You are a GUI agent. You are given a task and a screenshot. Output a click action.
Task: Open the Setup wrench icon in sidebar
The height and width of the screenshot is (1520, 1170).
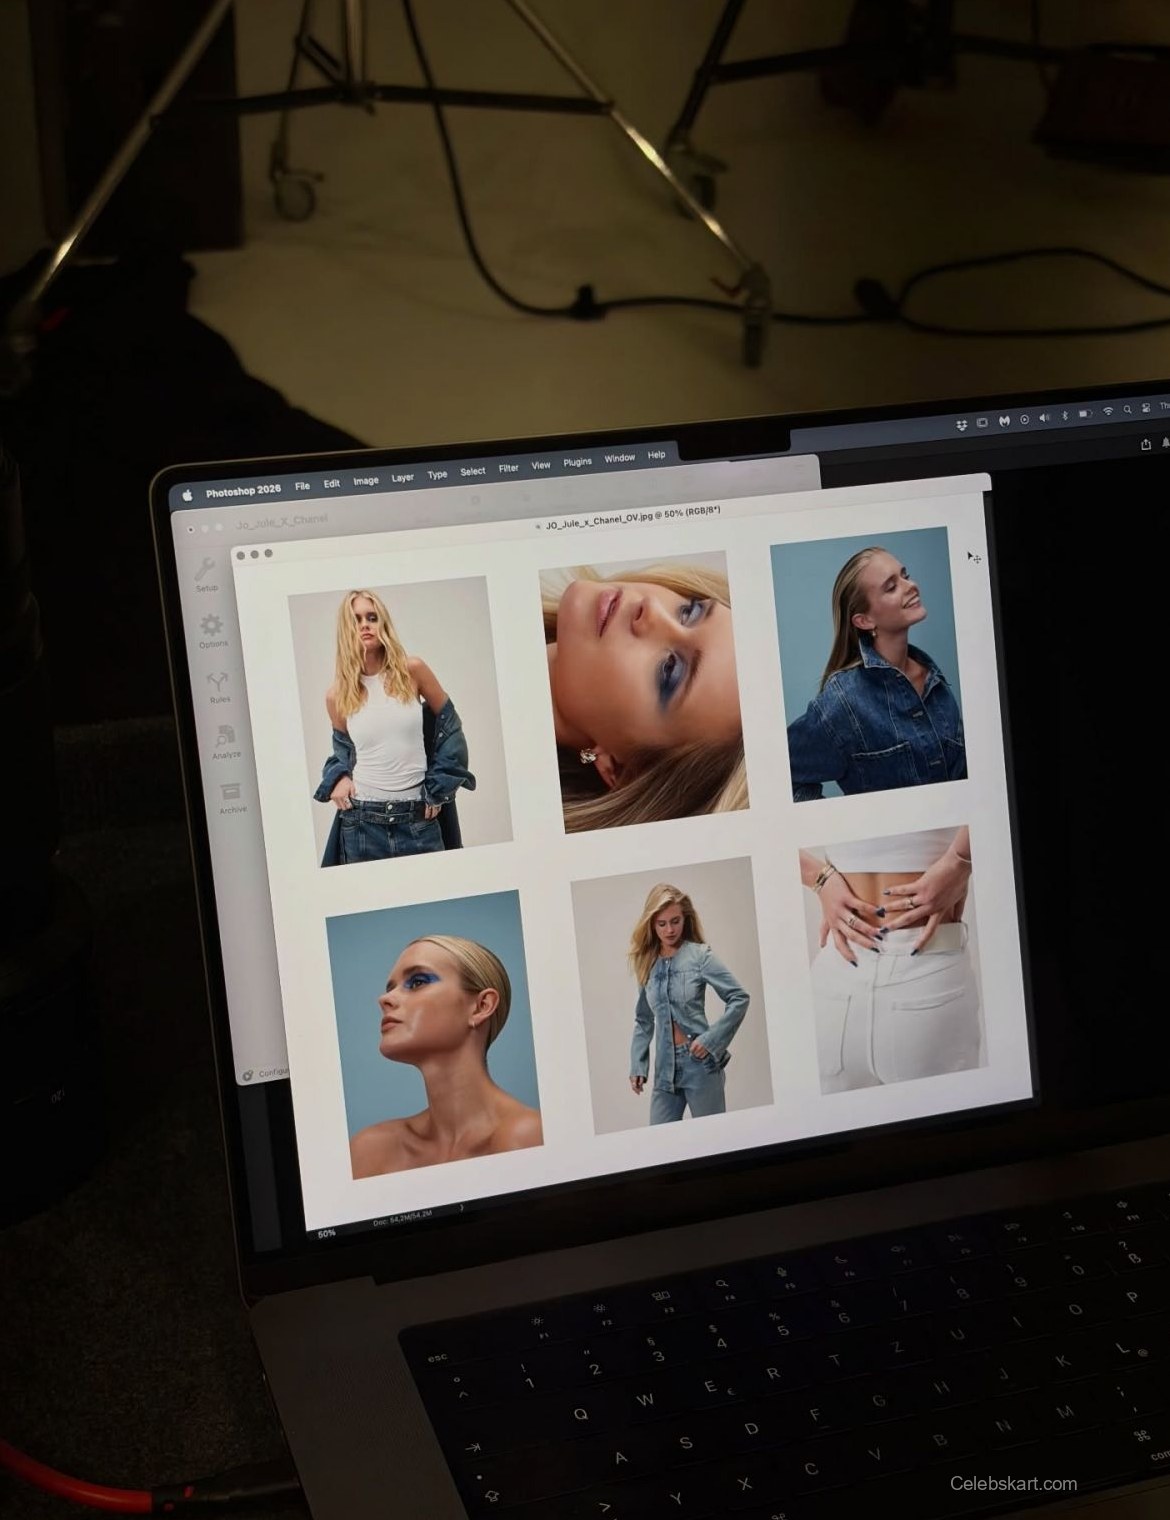[x=205, y=573]
